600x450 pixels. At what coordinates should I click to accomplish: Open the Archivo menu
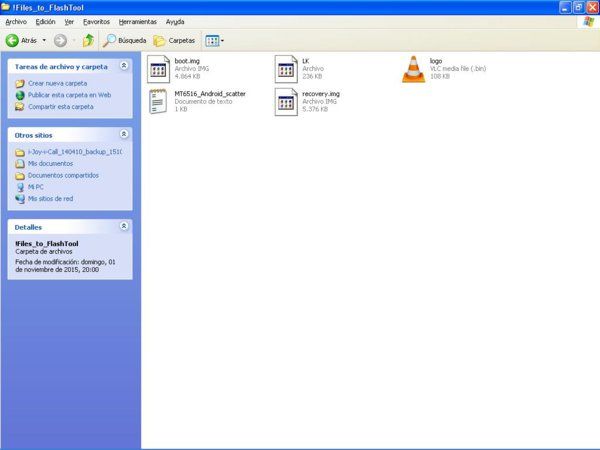coord(16,22)
